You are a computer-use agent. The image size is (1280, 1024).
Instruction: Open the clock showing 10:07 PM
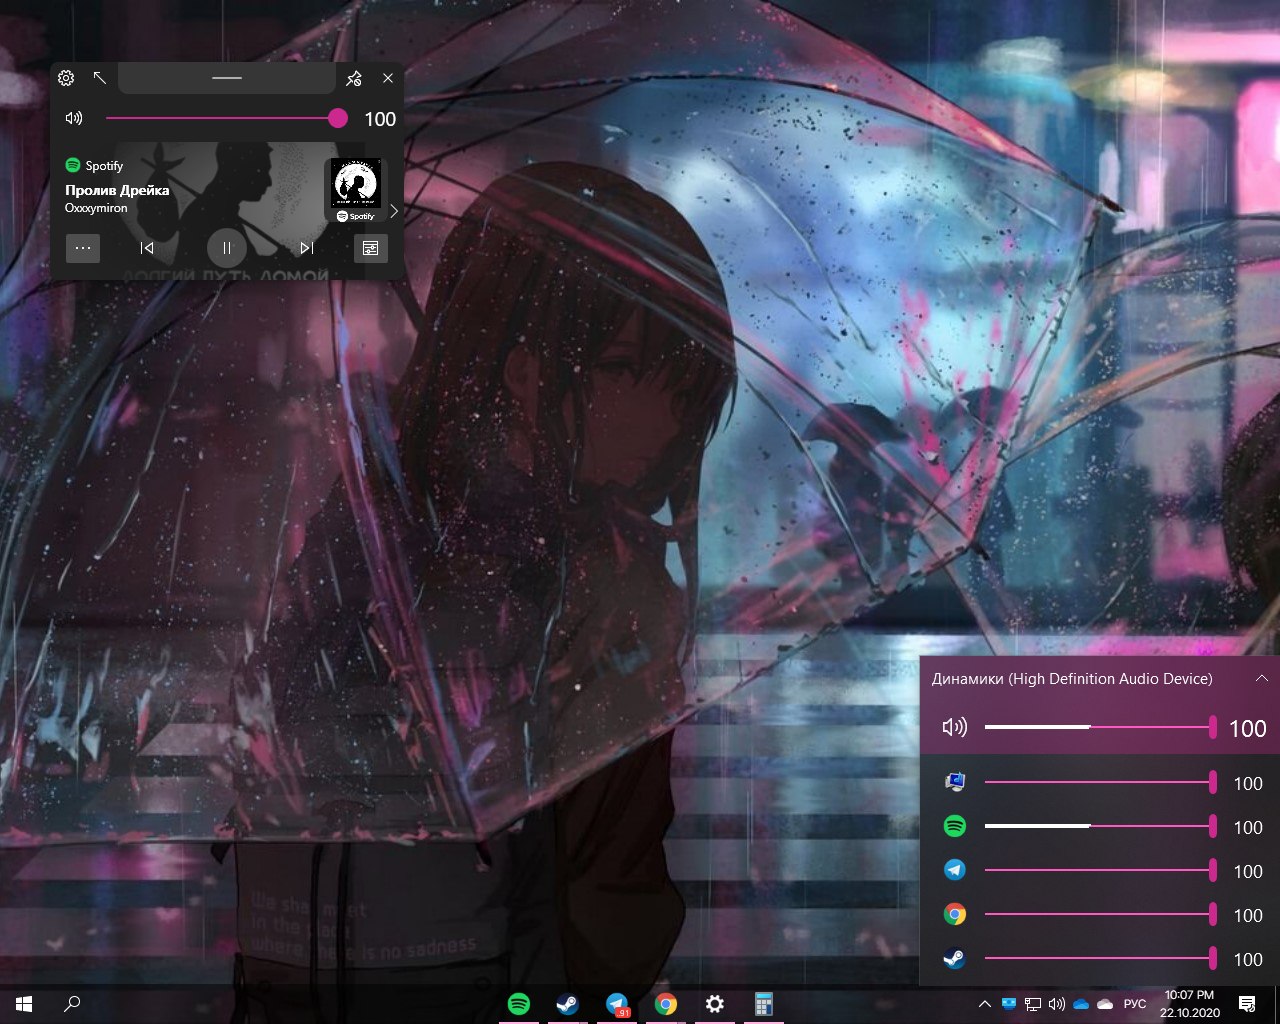tap(1190, 1004)
